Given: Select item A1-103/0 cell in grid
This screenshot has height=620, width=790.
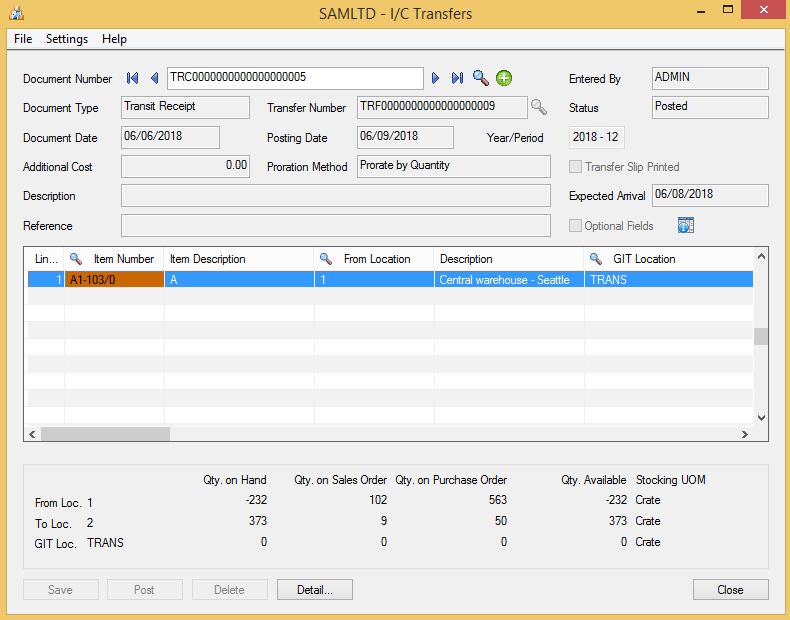Looking at the screenshot, I should 114,280.
